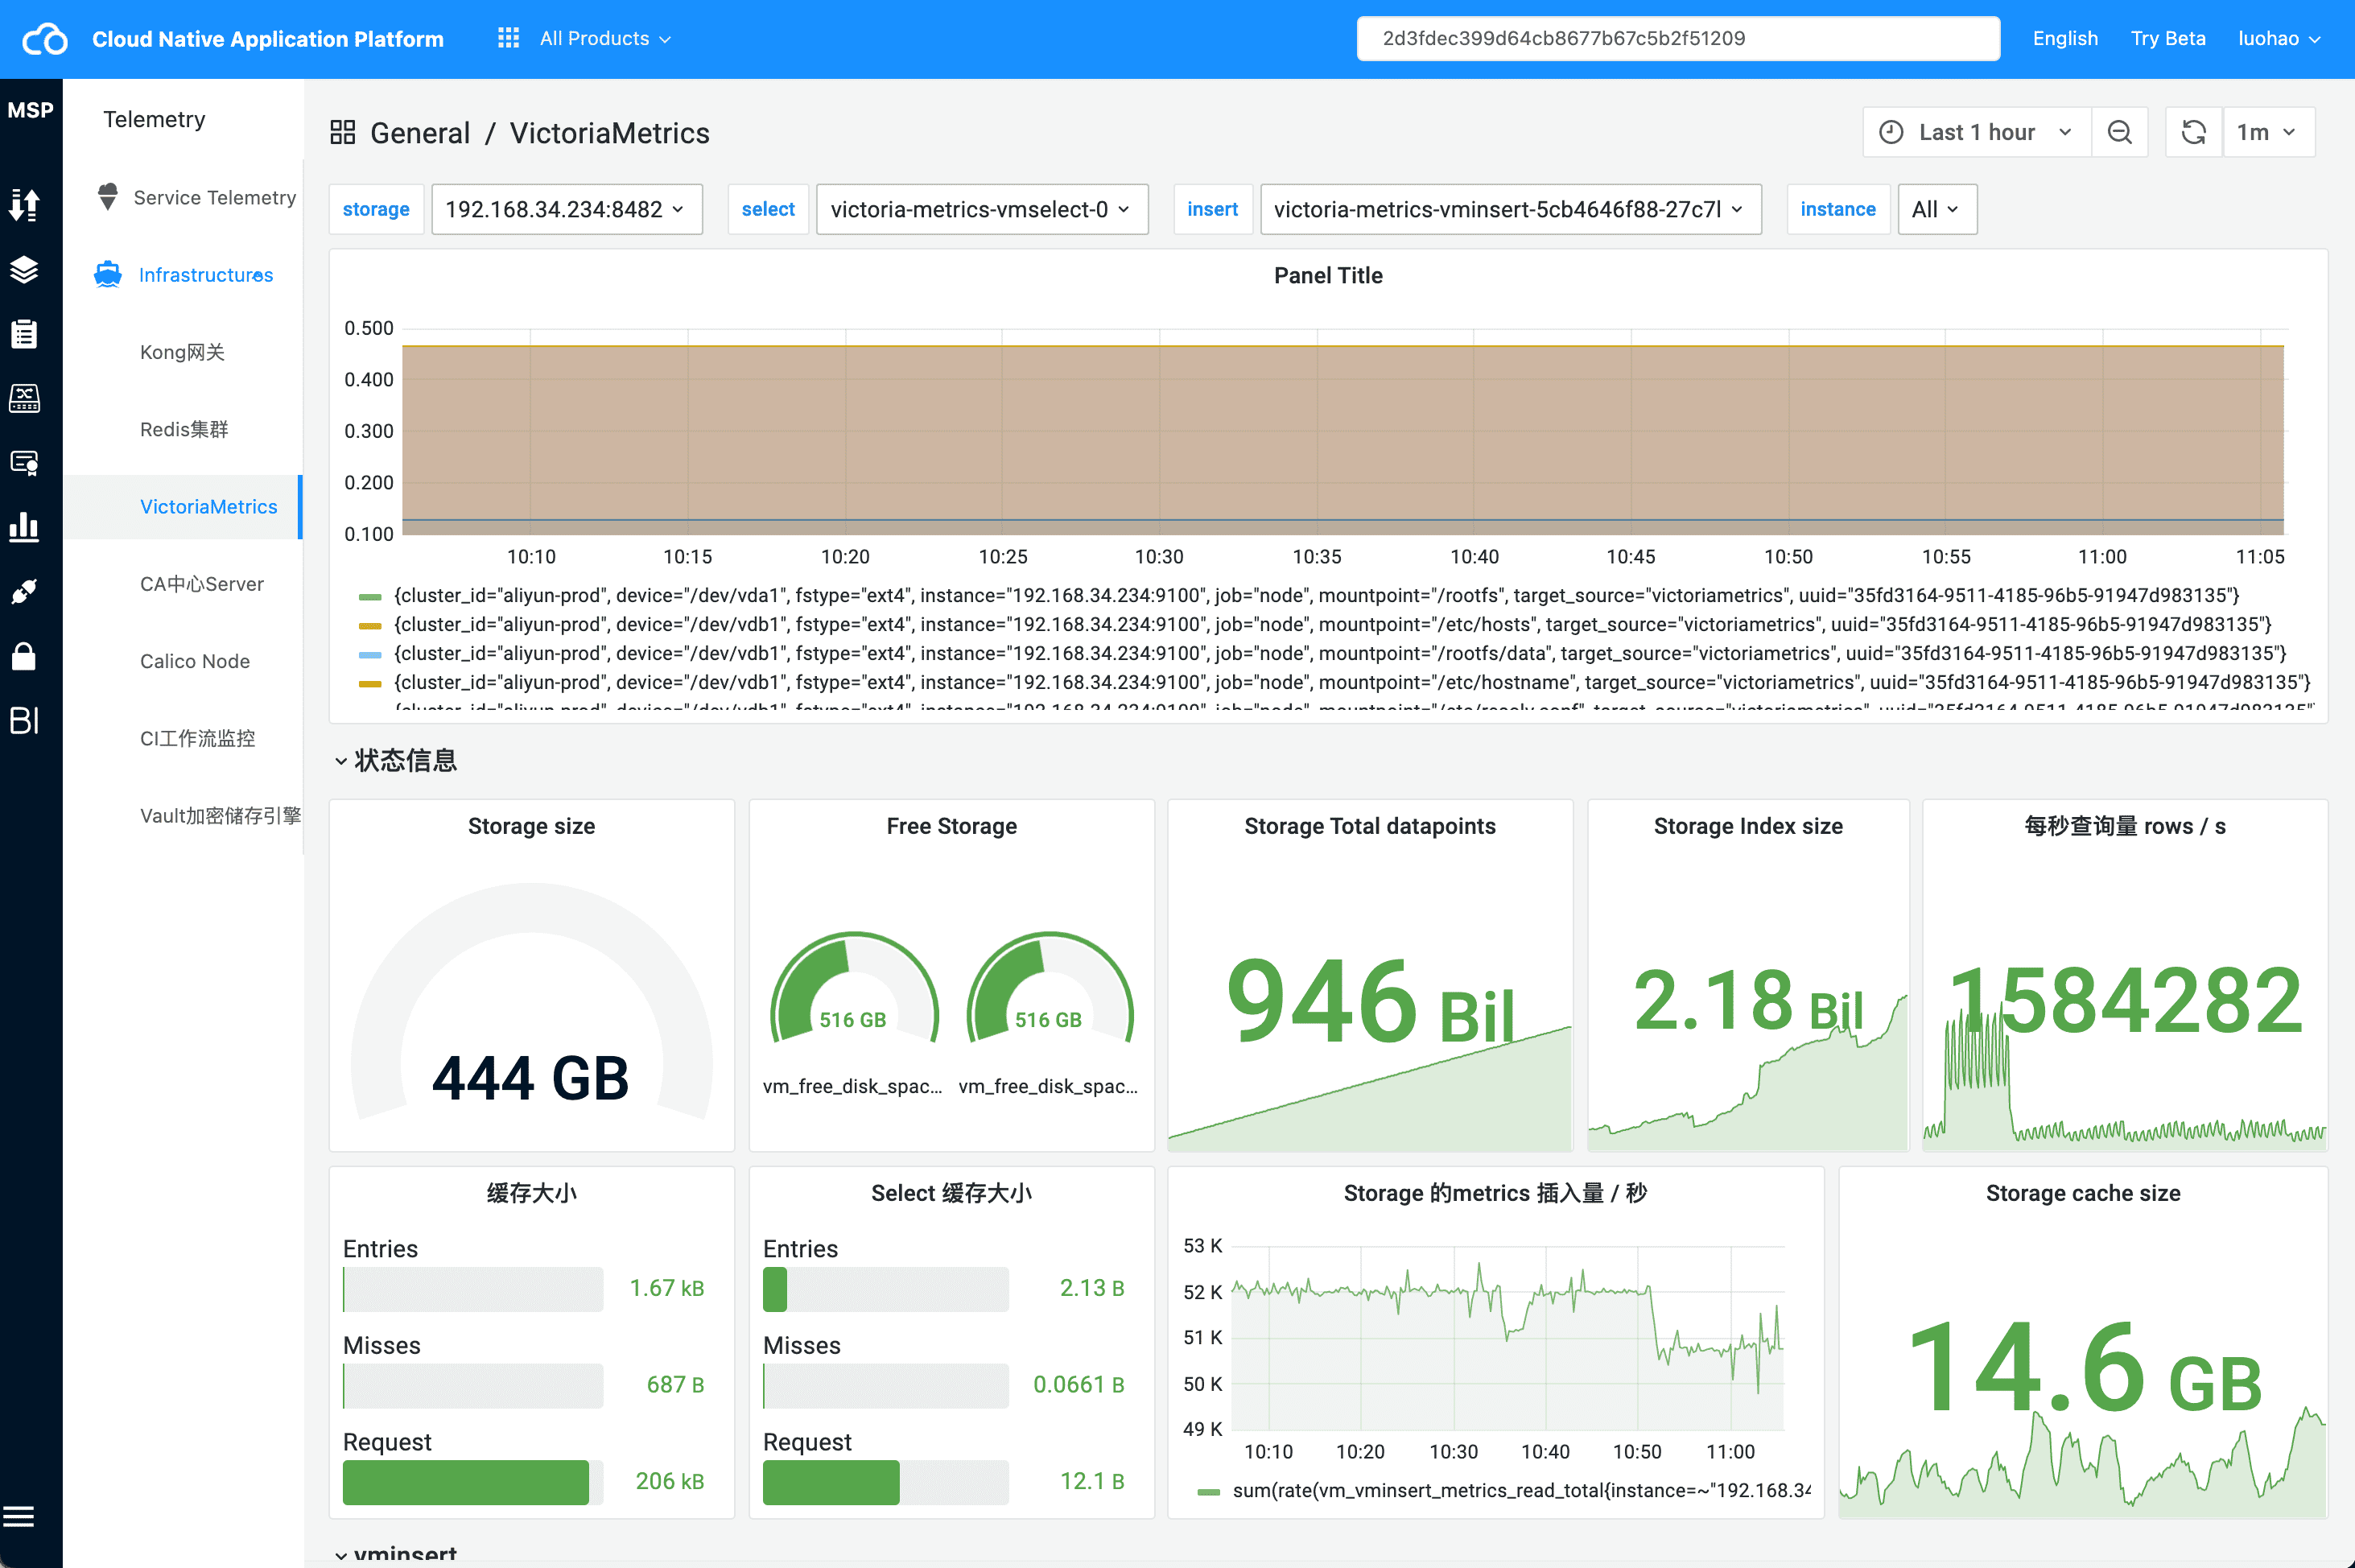Open the bar chart sidebar icon

[x=24, y=527]
